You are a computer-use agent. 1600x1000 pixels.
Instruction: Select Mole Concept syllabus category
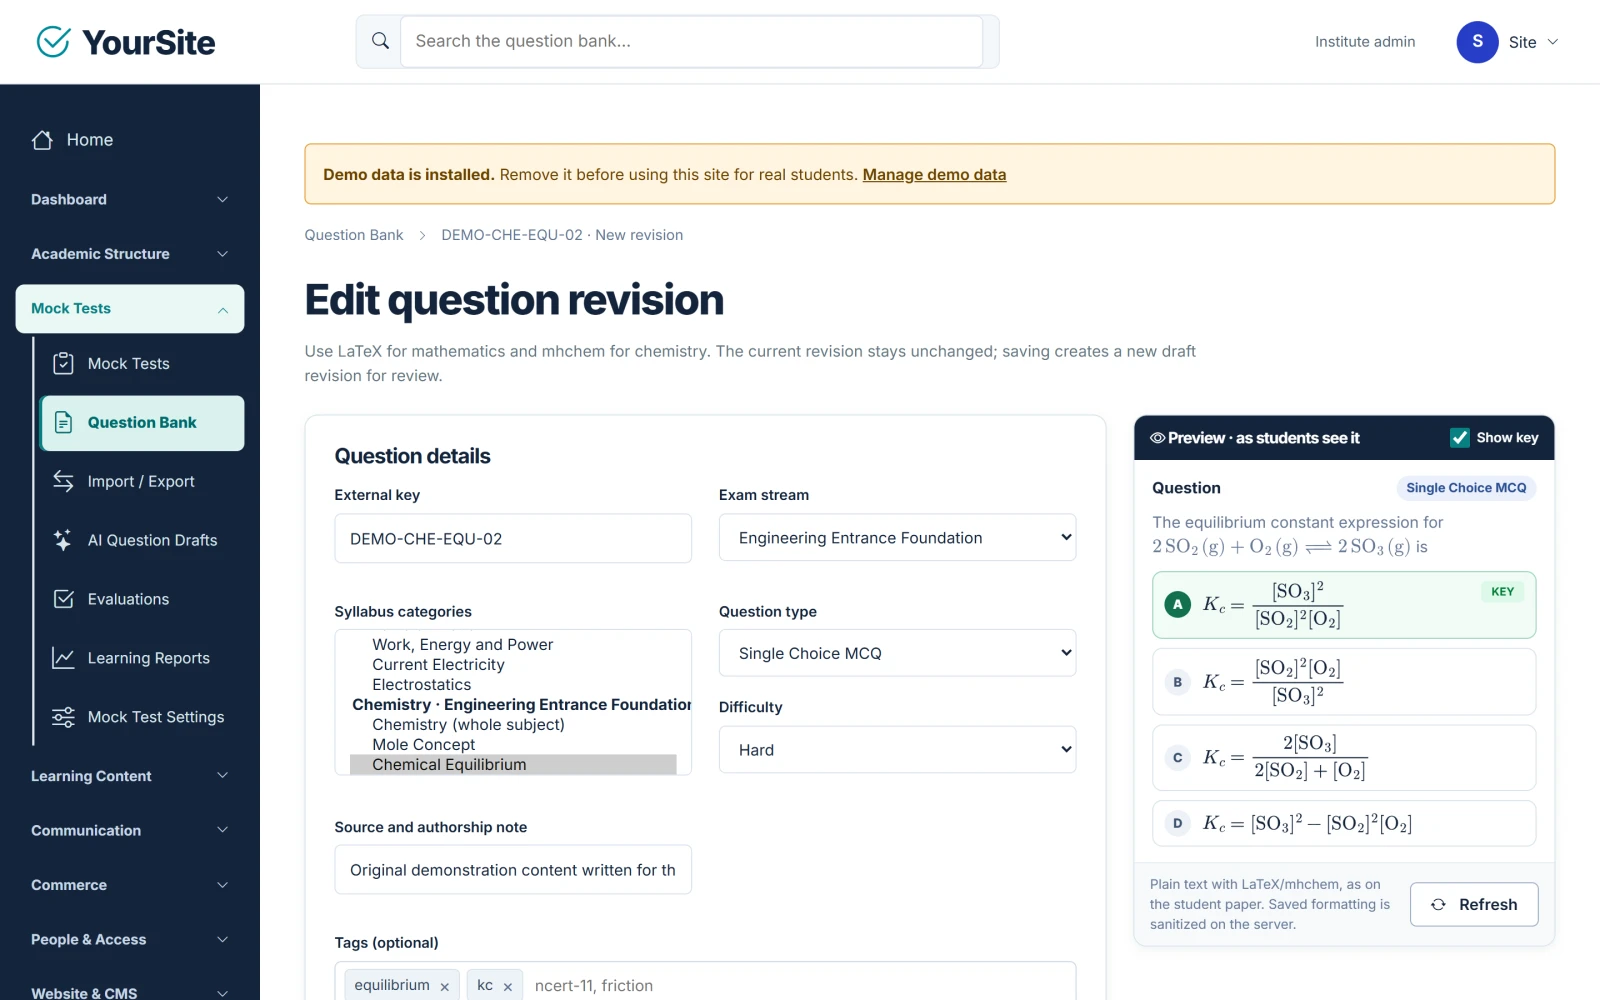pos(513,745)
